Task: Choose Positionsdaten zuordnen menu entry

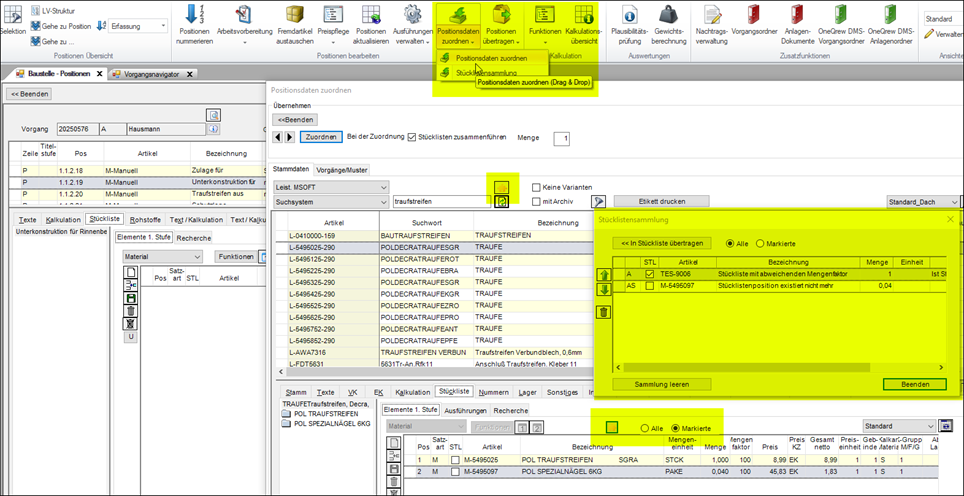Action: (x=491, y=58)
